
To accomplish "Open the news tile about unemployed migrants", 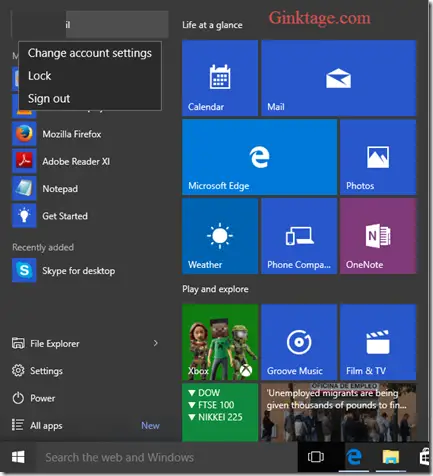I will pyautogui.click(x=339, y=412).
